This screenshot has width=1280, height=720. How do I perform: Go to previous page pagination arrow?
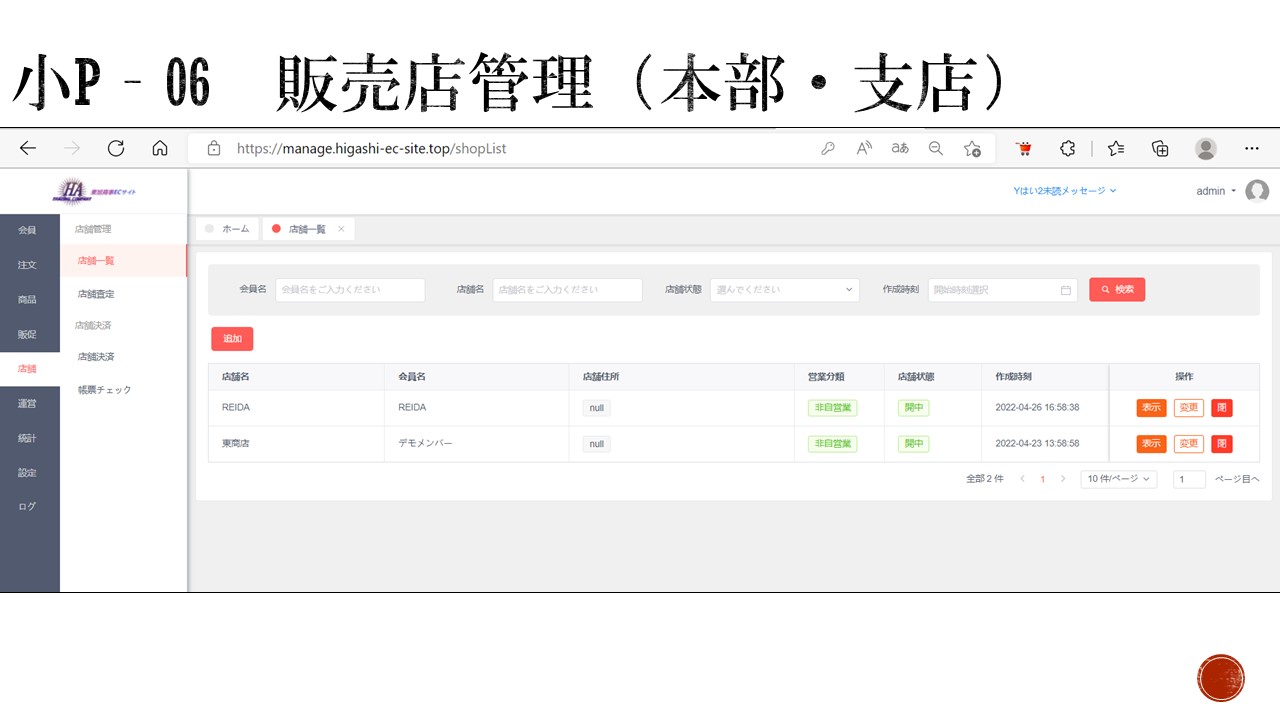coord(1022,480)
